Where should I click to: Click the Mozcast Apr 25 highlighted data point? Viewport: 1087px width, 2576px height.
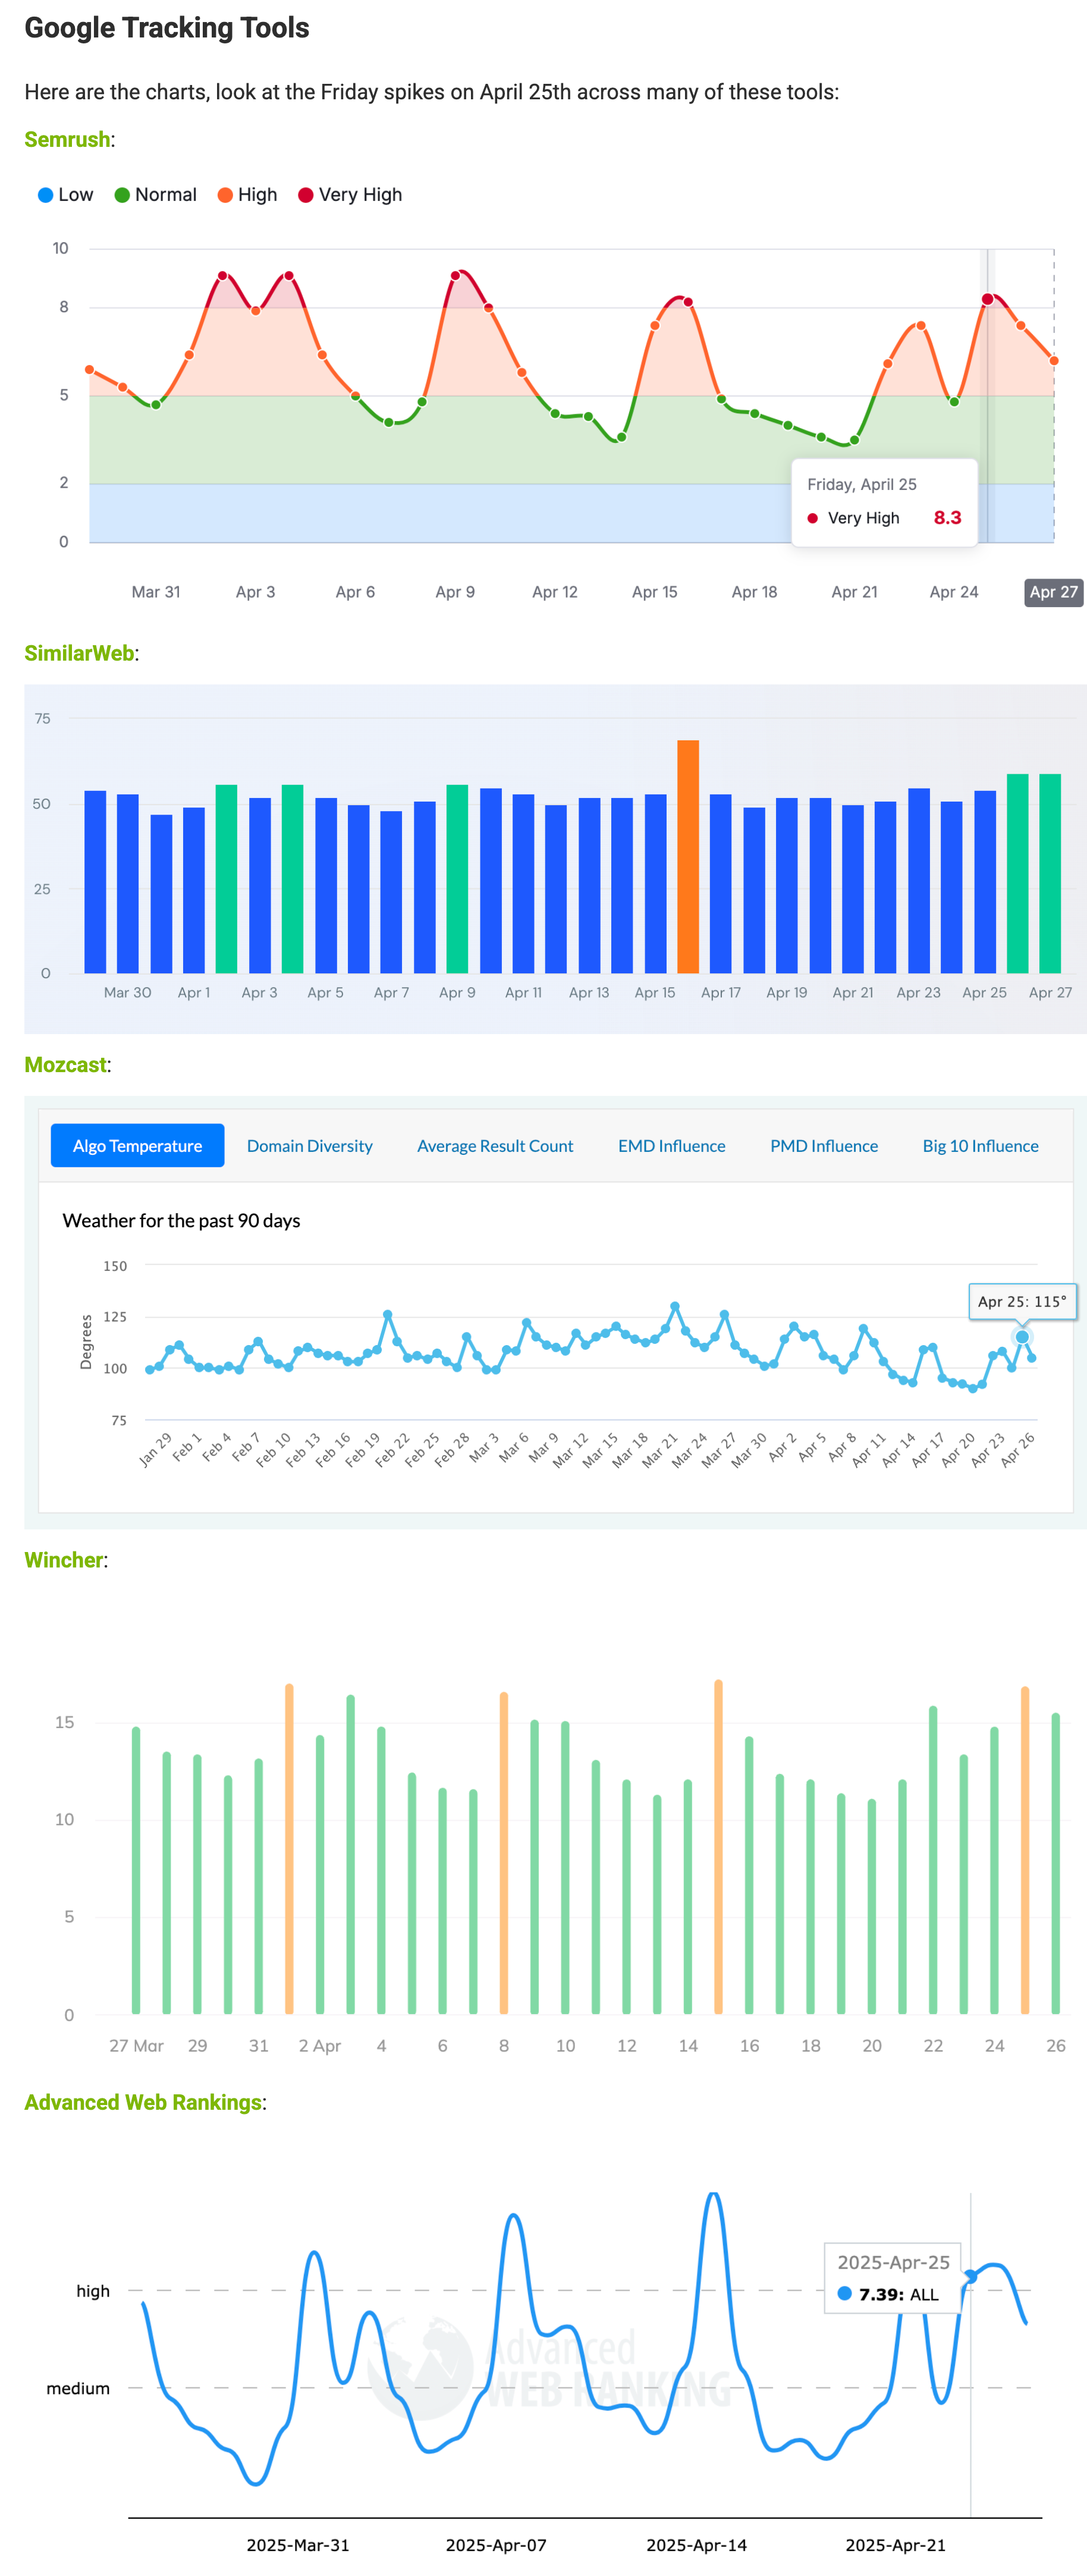[x=1021, y=1337]
